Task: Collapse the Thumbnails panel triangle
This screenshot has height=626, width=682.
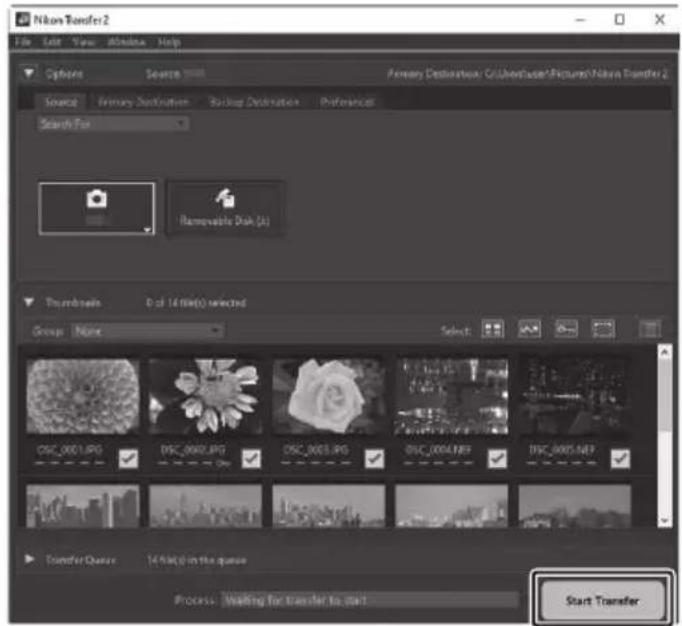Action: coord(29,302)
